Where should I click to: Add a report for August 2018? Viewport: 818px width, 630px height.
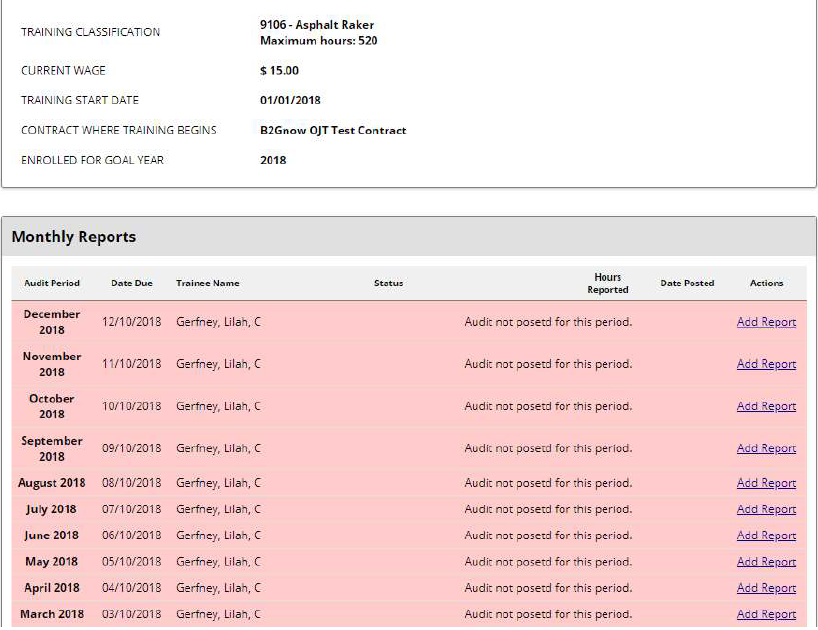pos(766,483)
